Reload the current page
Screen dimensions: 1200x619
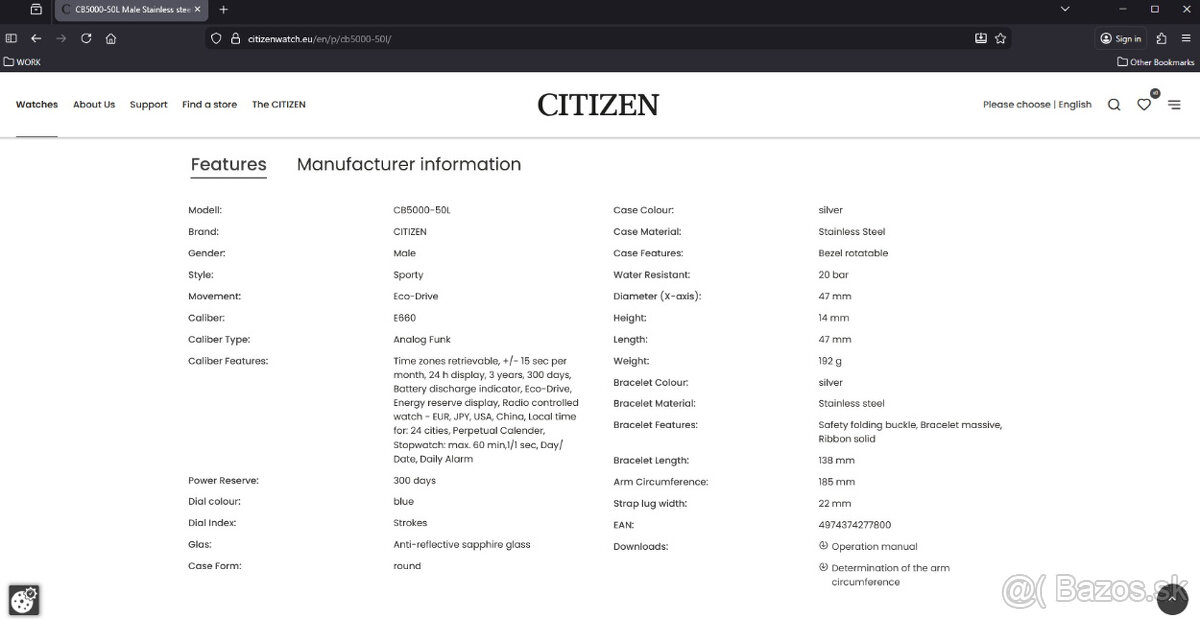(86, 38)
